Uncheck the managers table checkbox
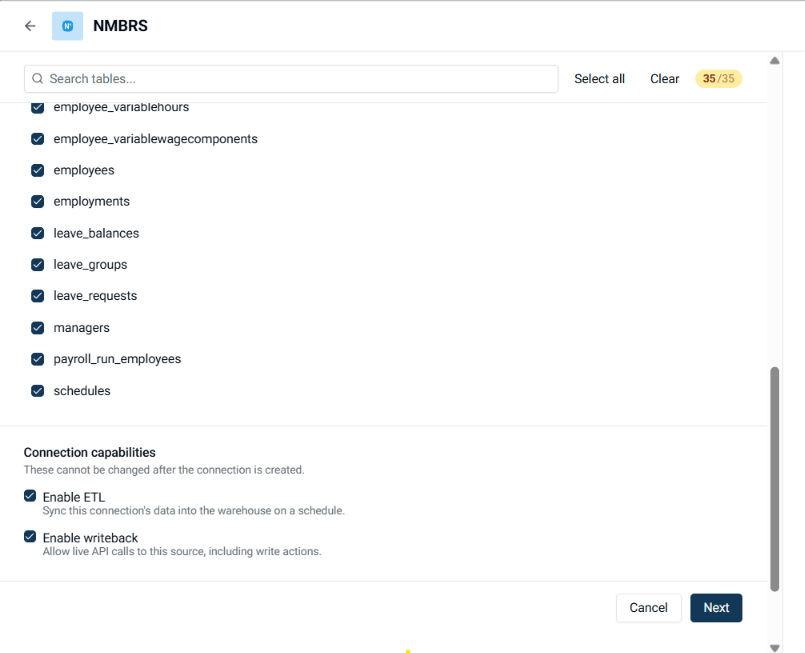This screenshot has width=805, height=653. (x=37, y=328)
